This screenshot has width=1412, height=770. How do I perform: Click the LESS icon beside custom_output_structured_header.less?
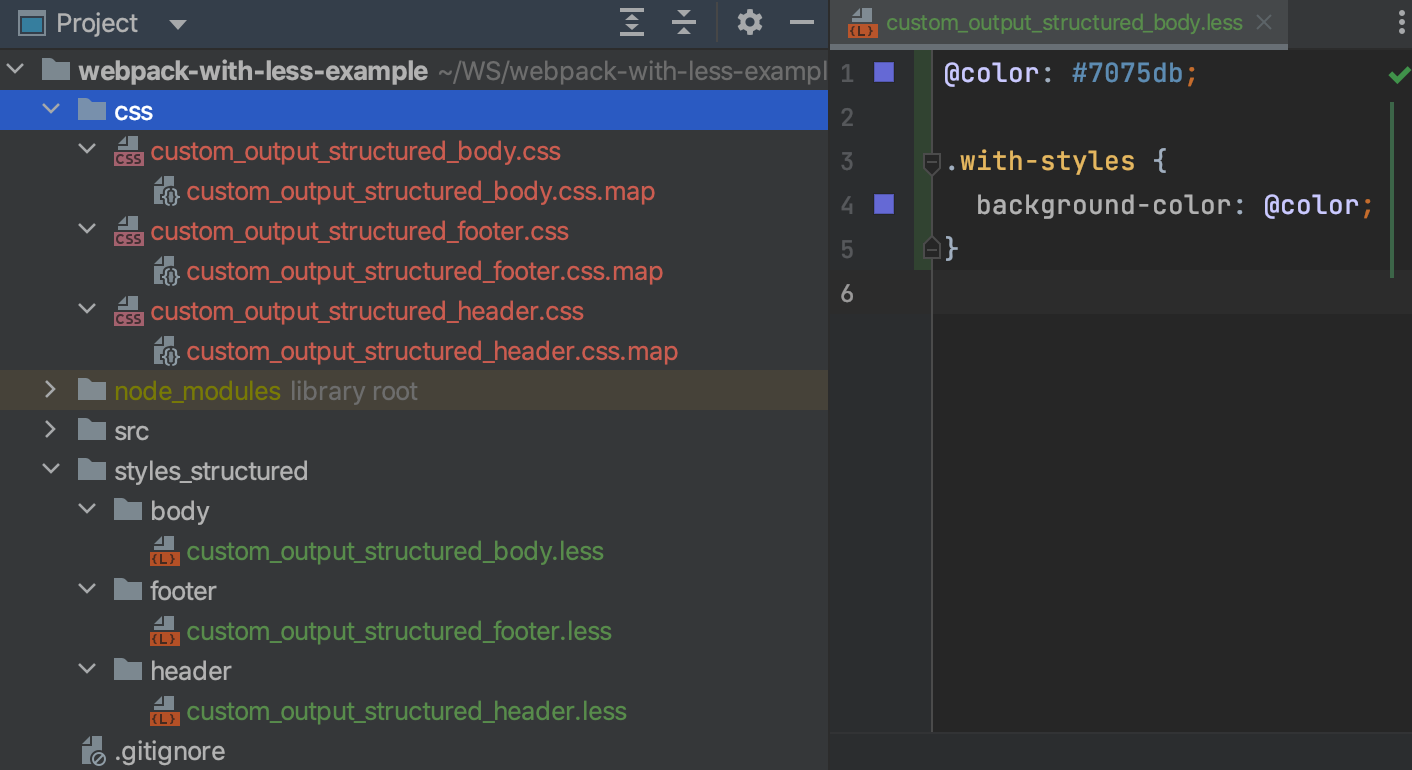[165, 711]
